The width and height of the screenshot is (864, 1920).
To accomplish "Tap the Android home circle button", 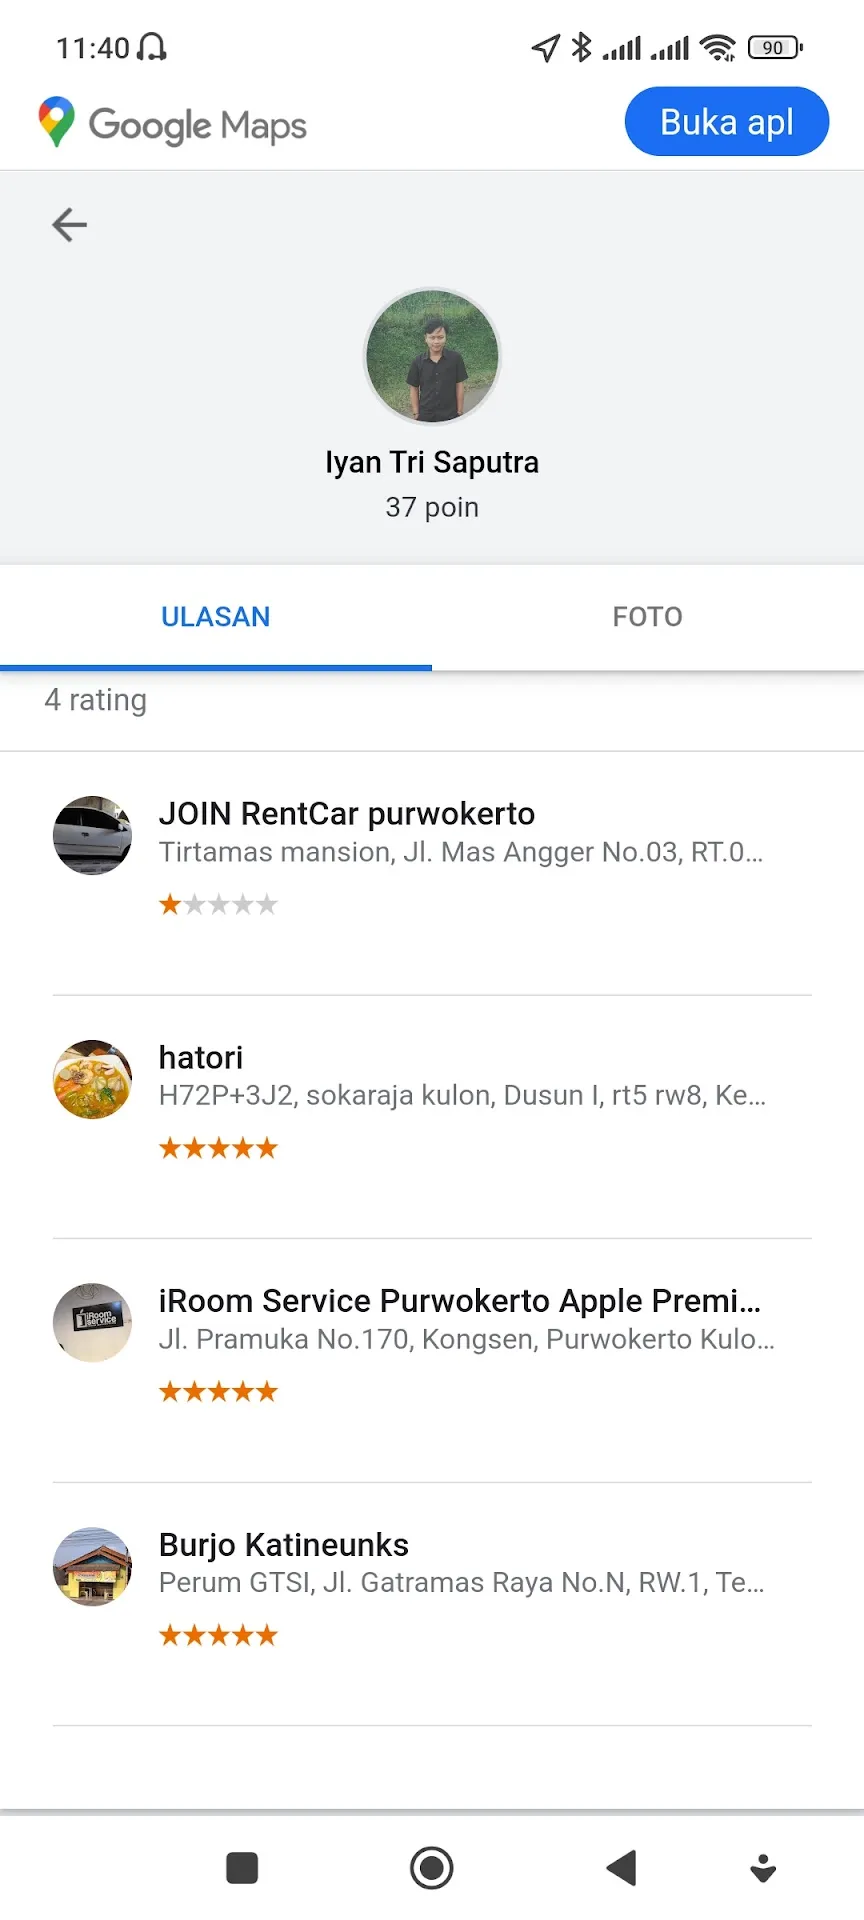I will tap(432, 1867).
